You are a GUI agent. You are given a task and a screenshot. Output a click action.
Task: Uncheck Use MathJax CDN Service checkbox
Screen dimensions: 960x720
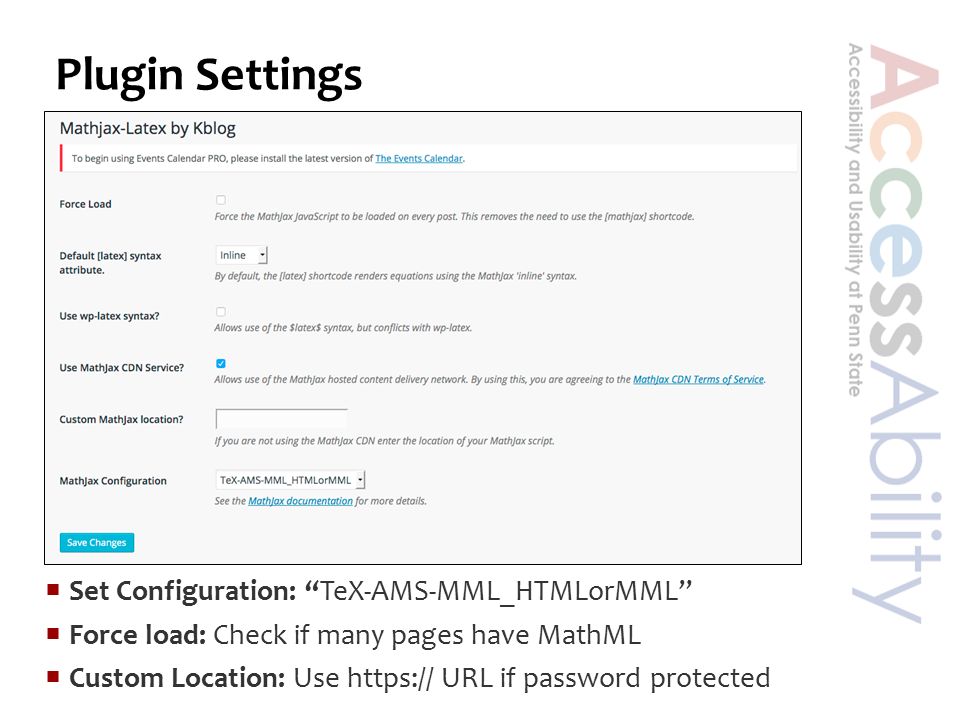(221, 364)
